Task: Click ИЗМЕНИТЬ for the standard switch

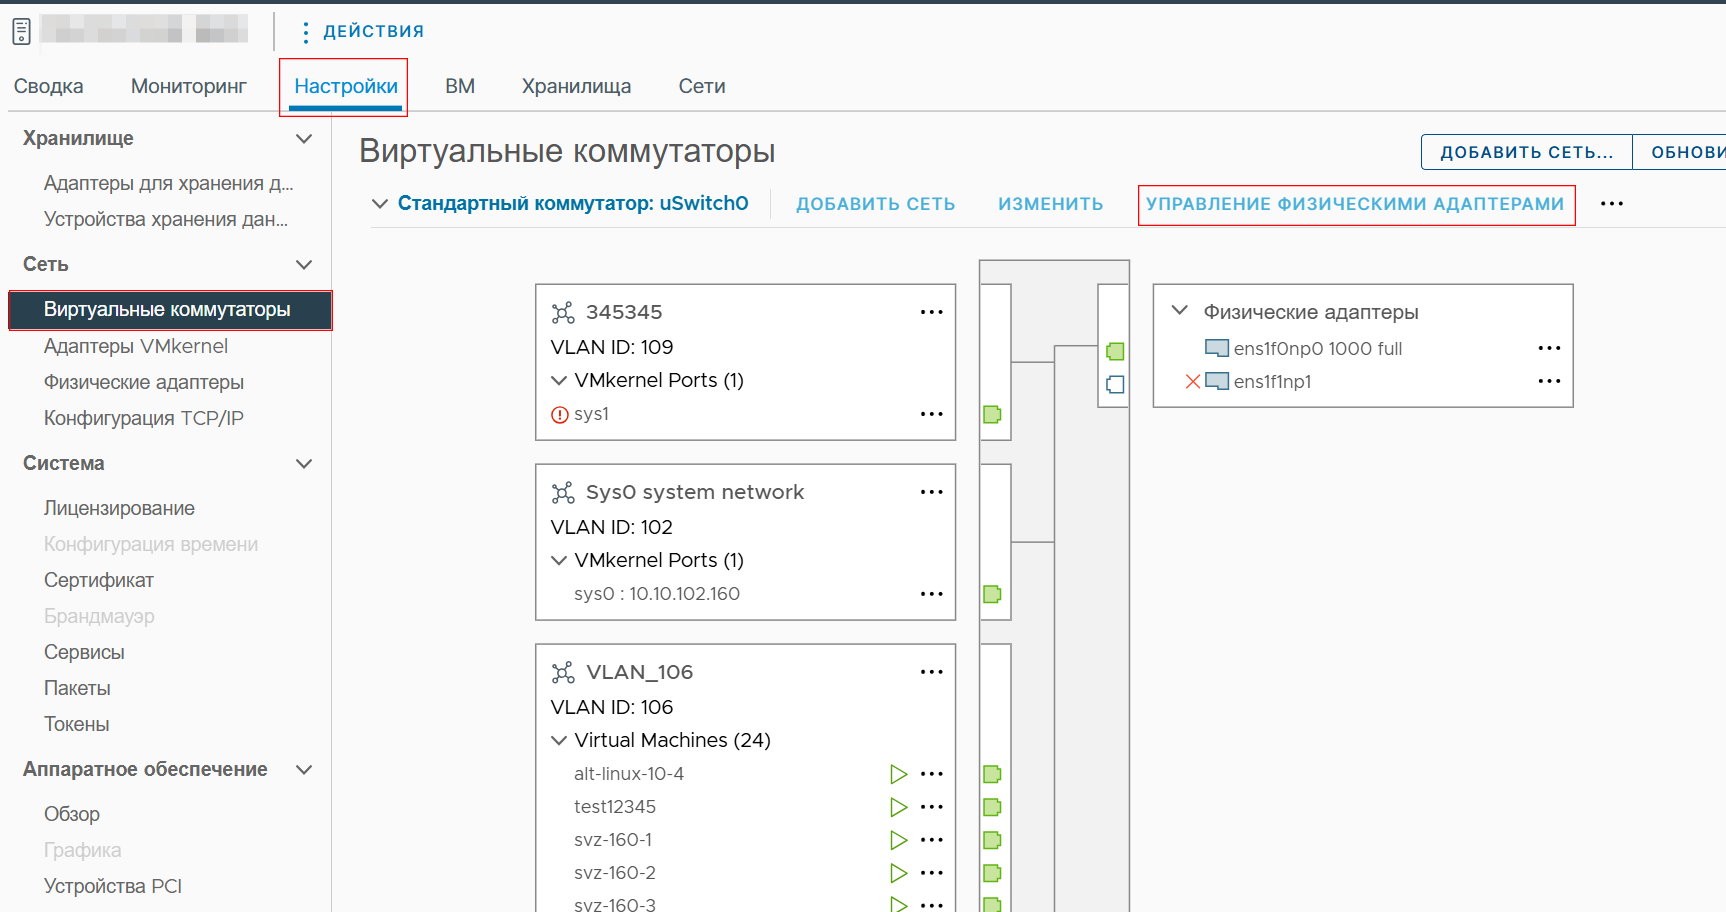Action: (1051, 204)
